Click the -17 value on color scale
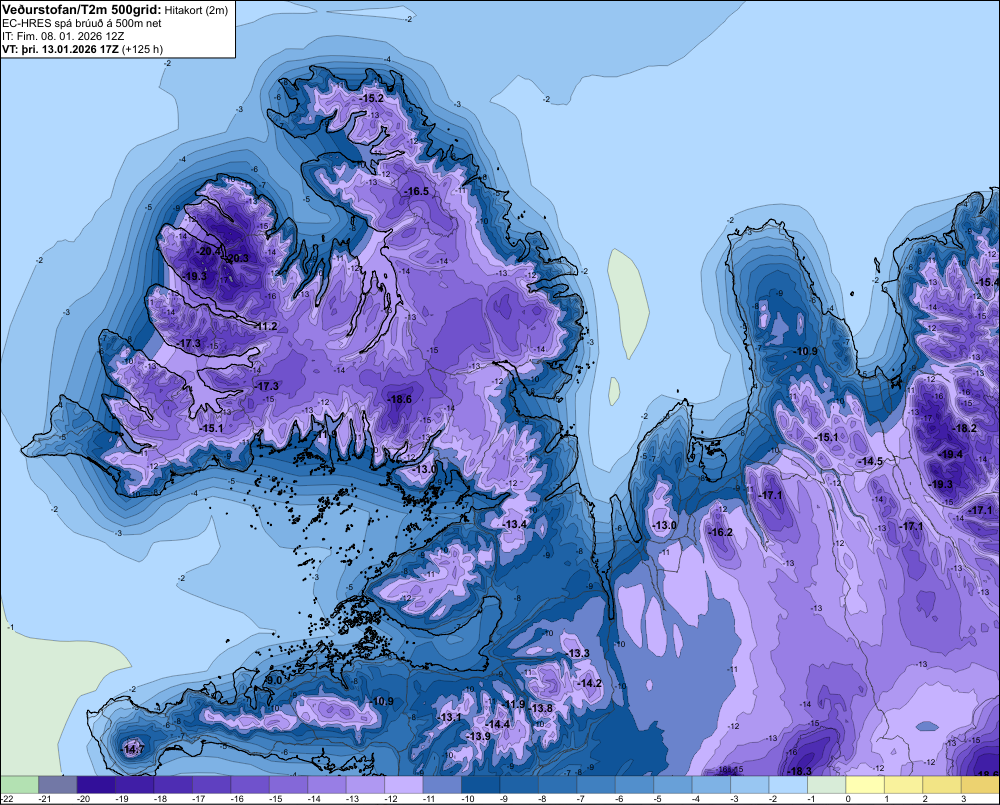The height and width of the screenshot is (805, 1000). coord(199,799)
